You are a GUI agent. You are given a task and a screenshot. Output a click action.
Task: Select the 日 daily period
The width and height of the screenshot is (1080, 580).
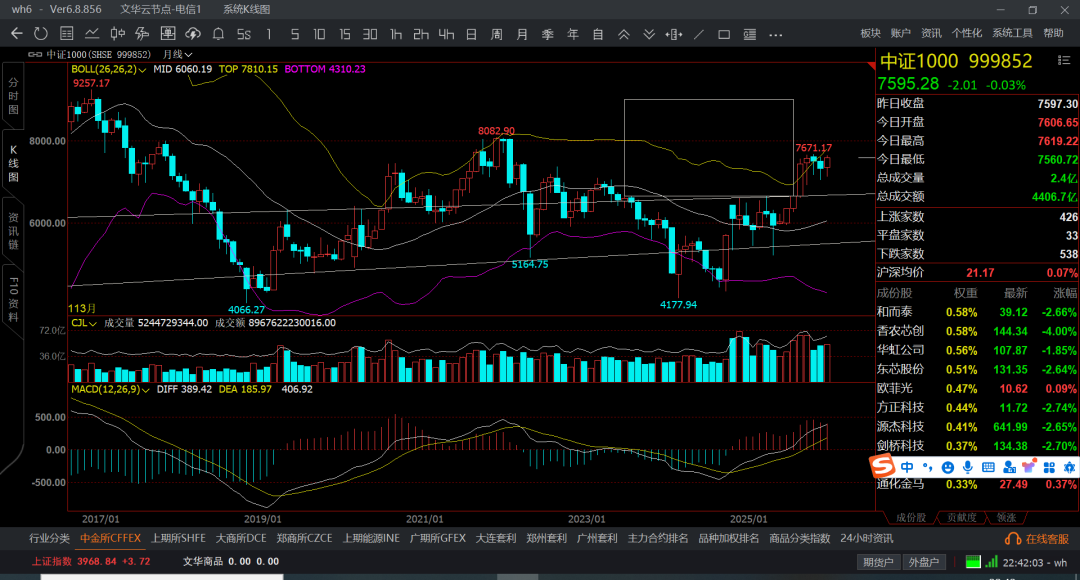pyautogui.click(x=471, y=33)
